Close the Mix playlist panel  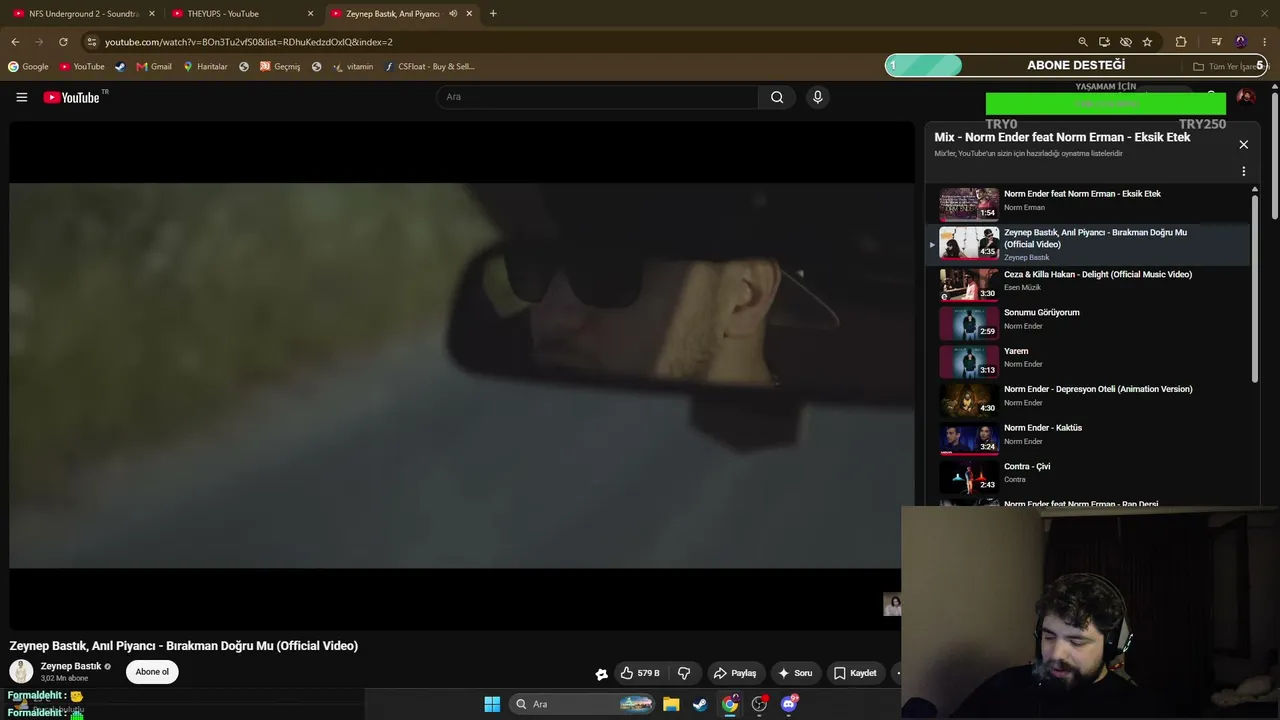click(x=1243, y=145)
